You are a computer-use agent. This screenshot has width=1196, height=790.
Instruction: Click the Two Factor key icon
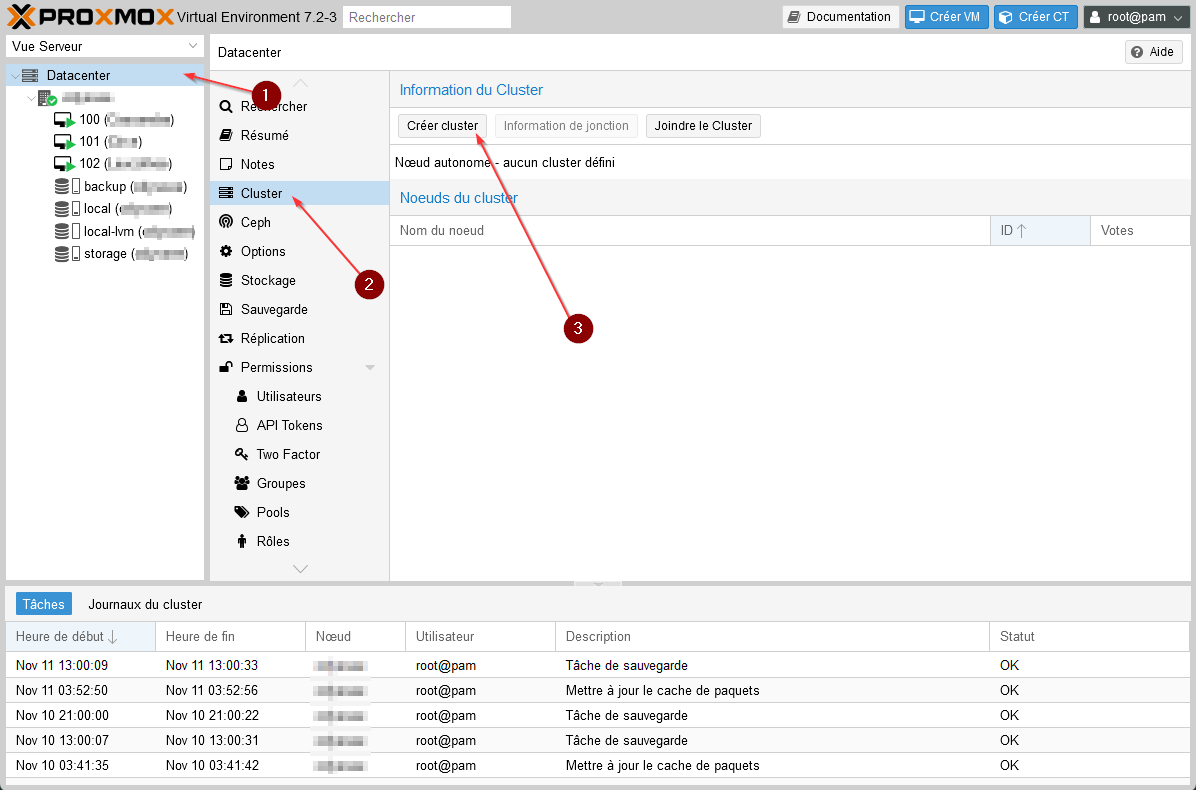241,454
